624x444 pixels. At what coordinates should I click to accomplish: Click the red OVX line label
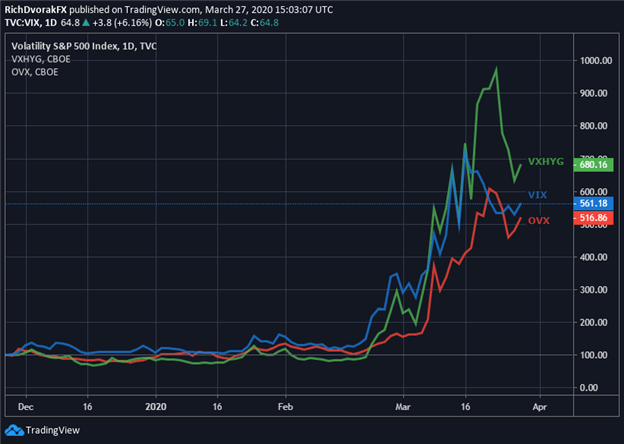click(x=538, y=221)
